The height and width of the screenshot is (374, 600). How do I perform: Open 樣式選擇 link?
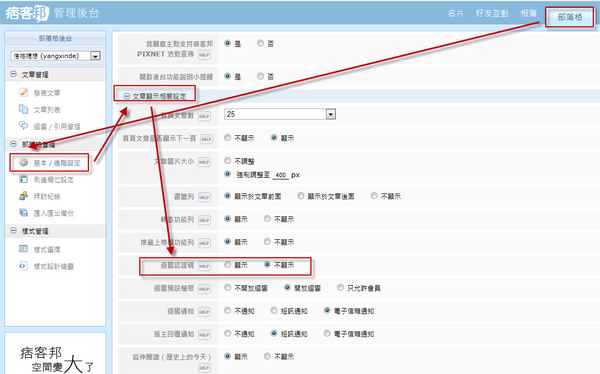(x=47, y=250)
